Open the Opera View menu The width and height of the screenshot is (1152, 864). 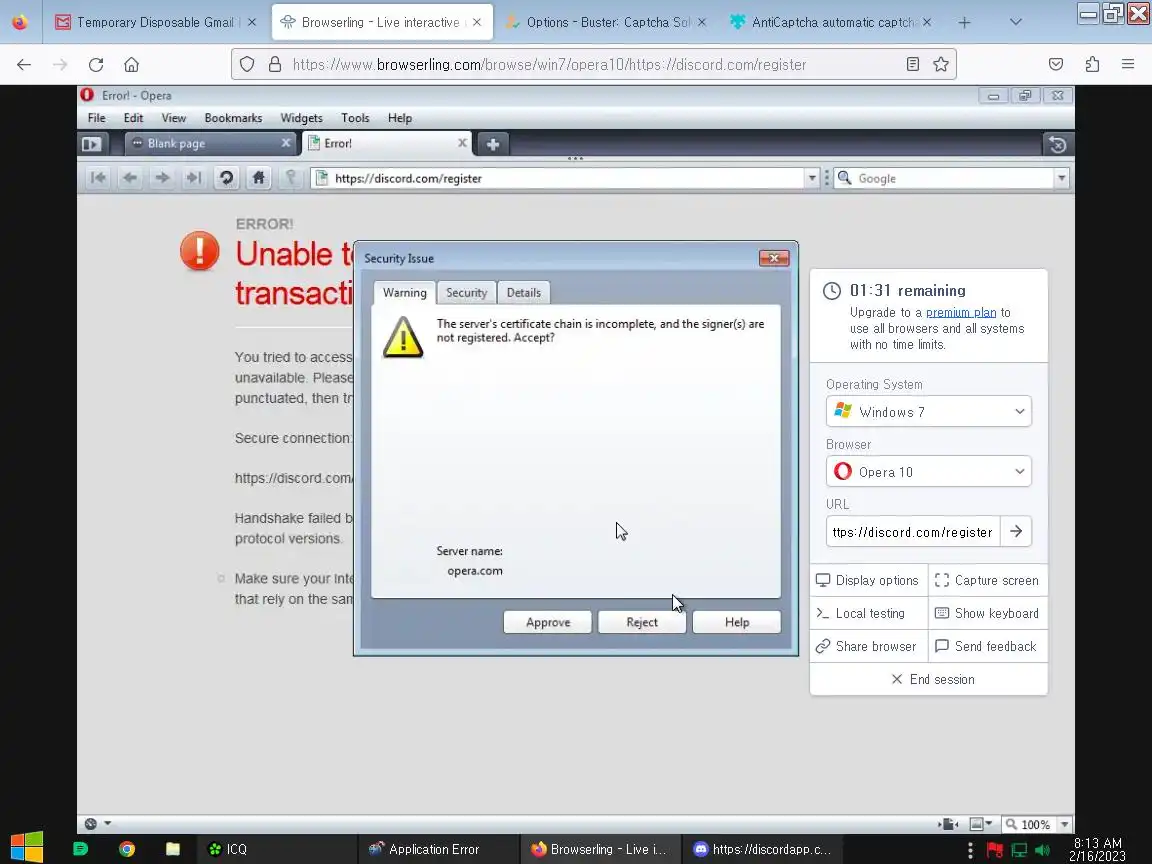(173, 118)
